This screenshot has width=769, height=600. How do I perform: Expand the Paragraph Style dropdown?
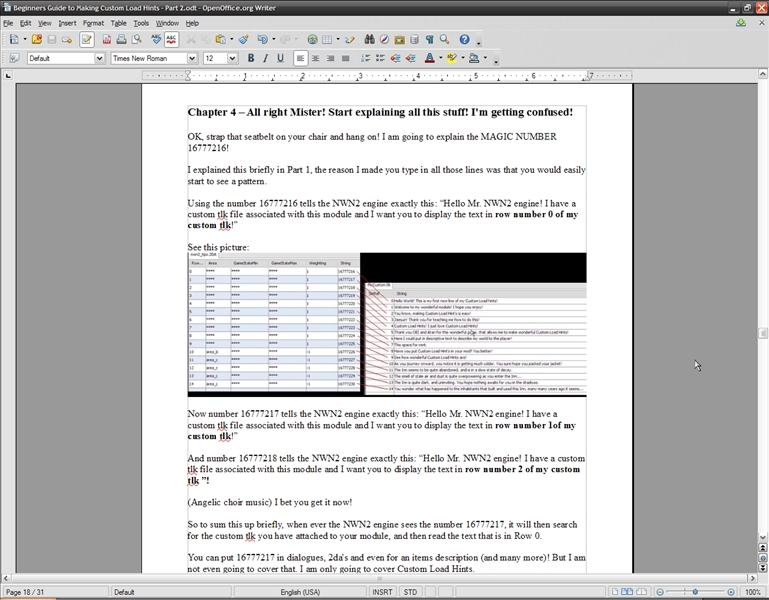(x=99, y=59)
